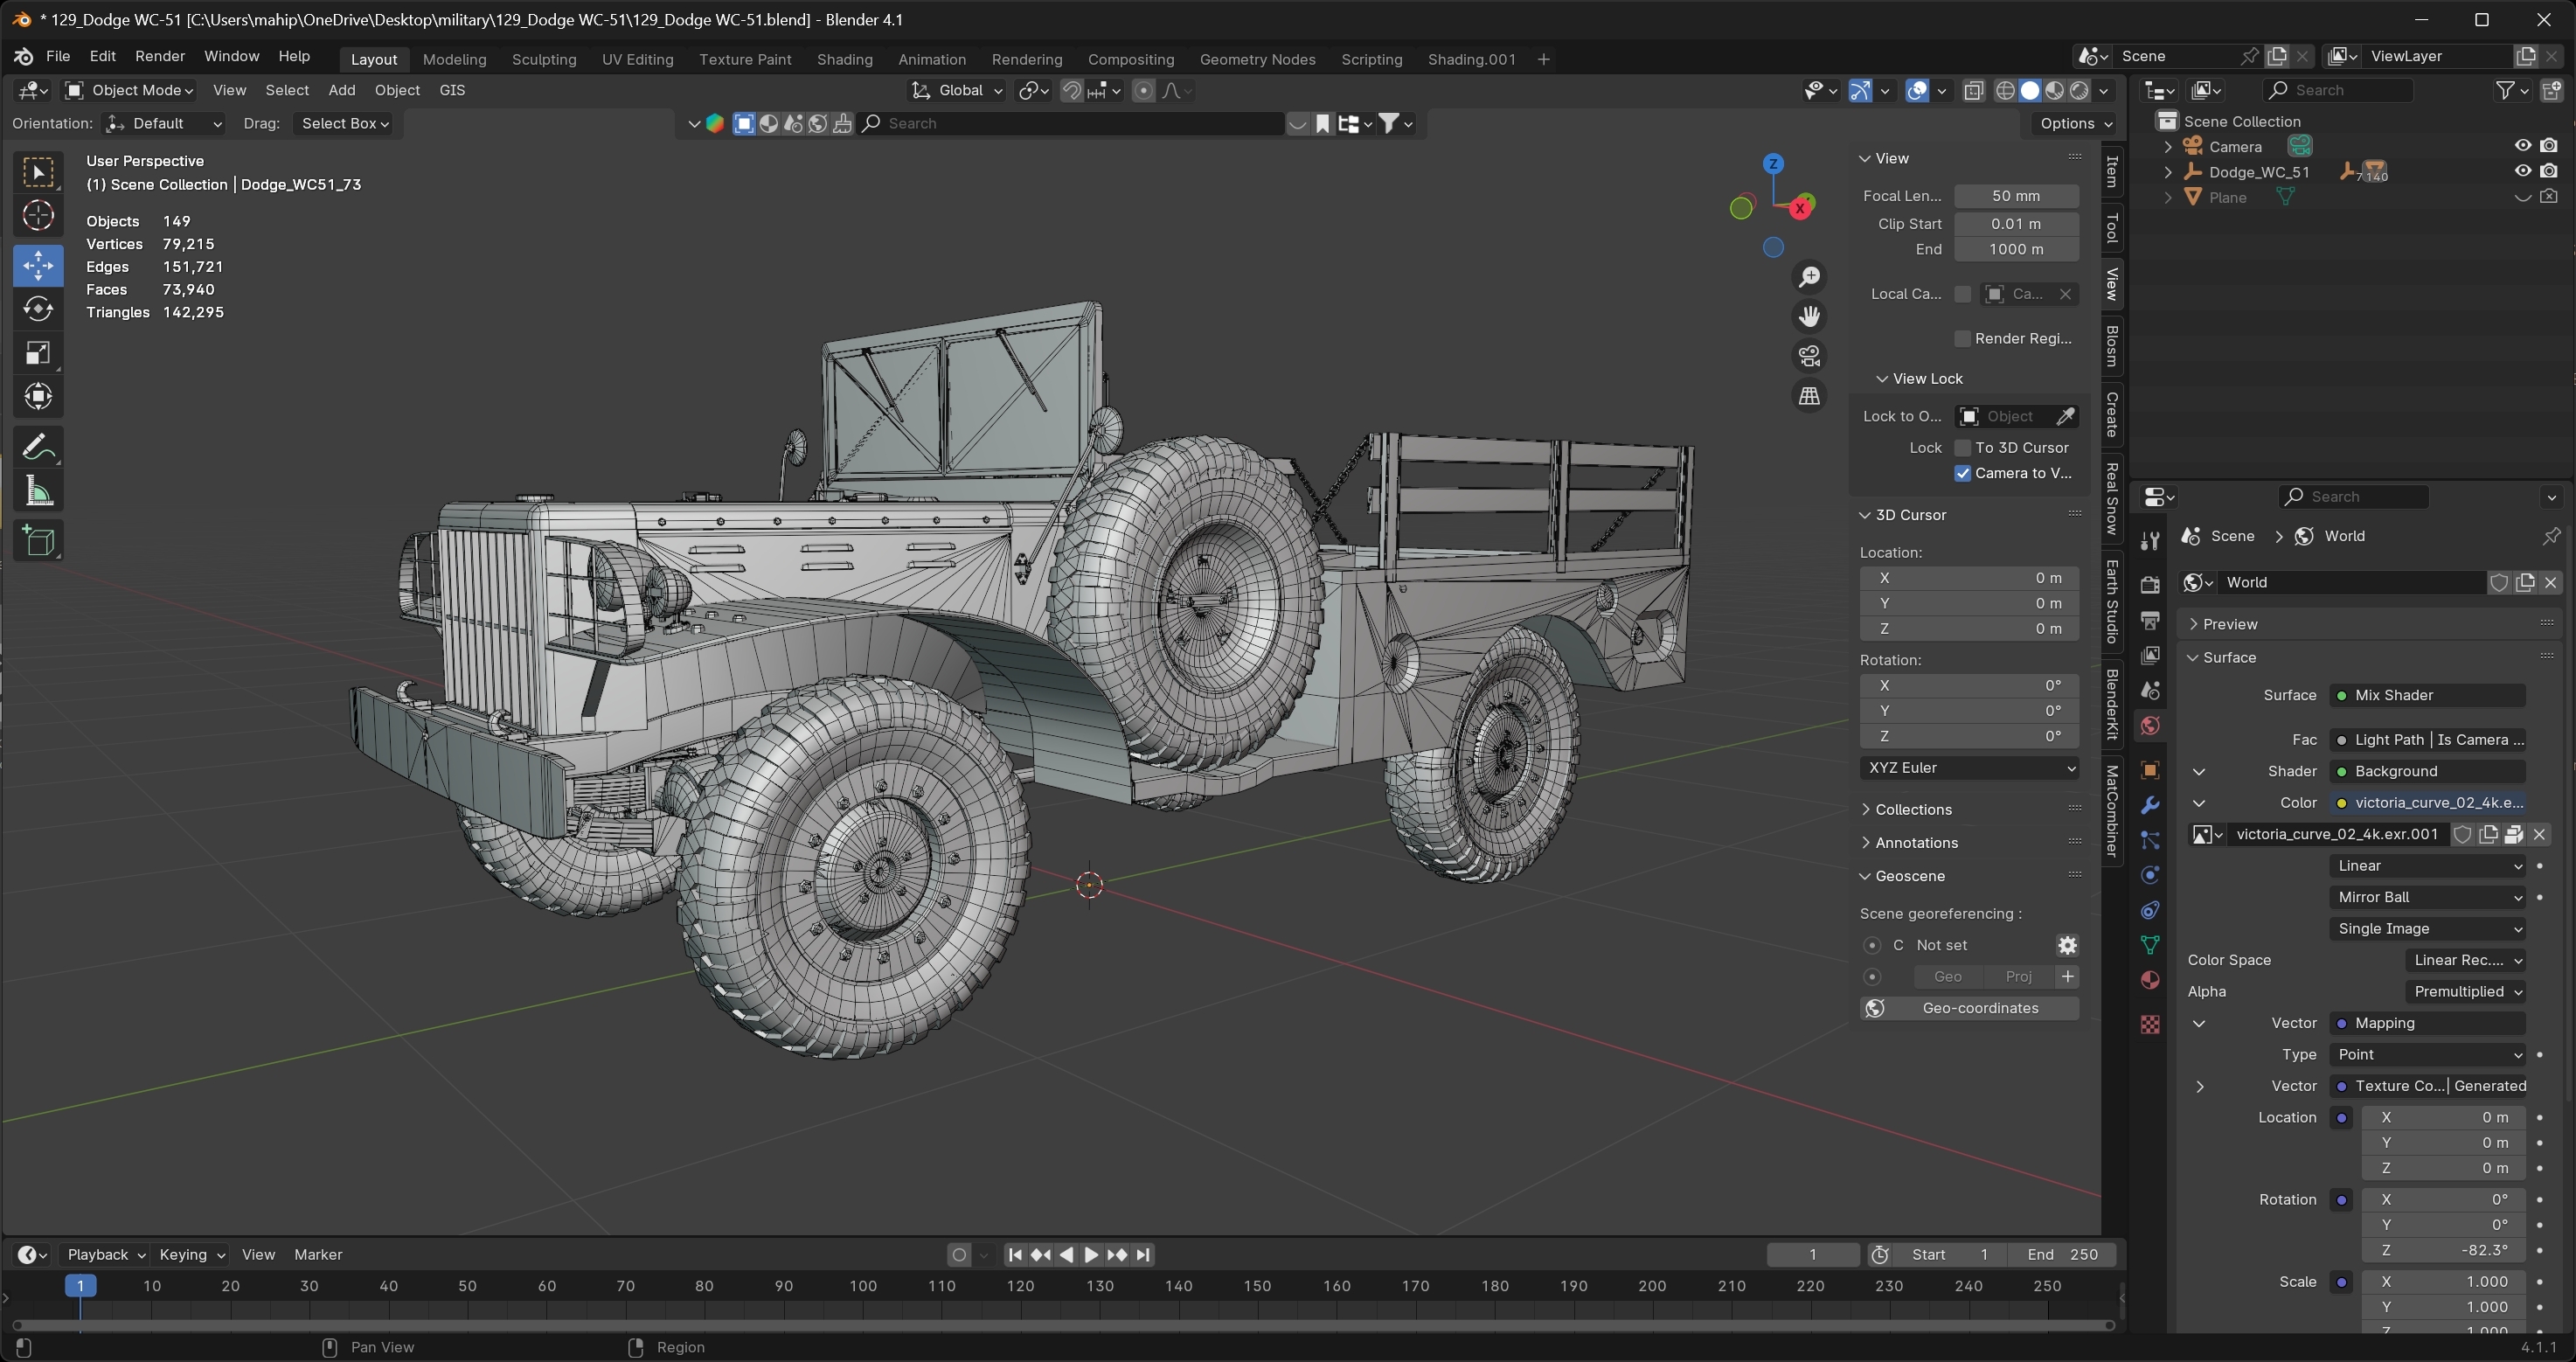Uncheck Camera to View checkbox
2576x1362 pixels.
[x=1962, y=473]
